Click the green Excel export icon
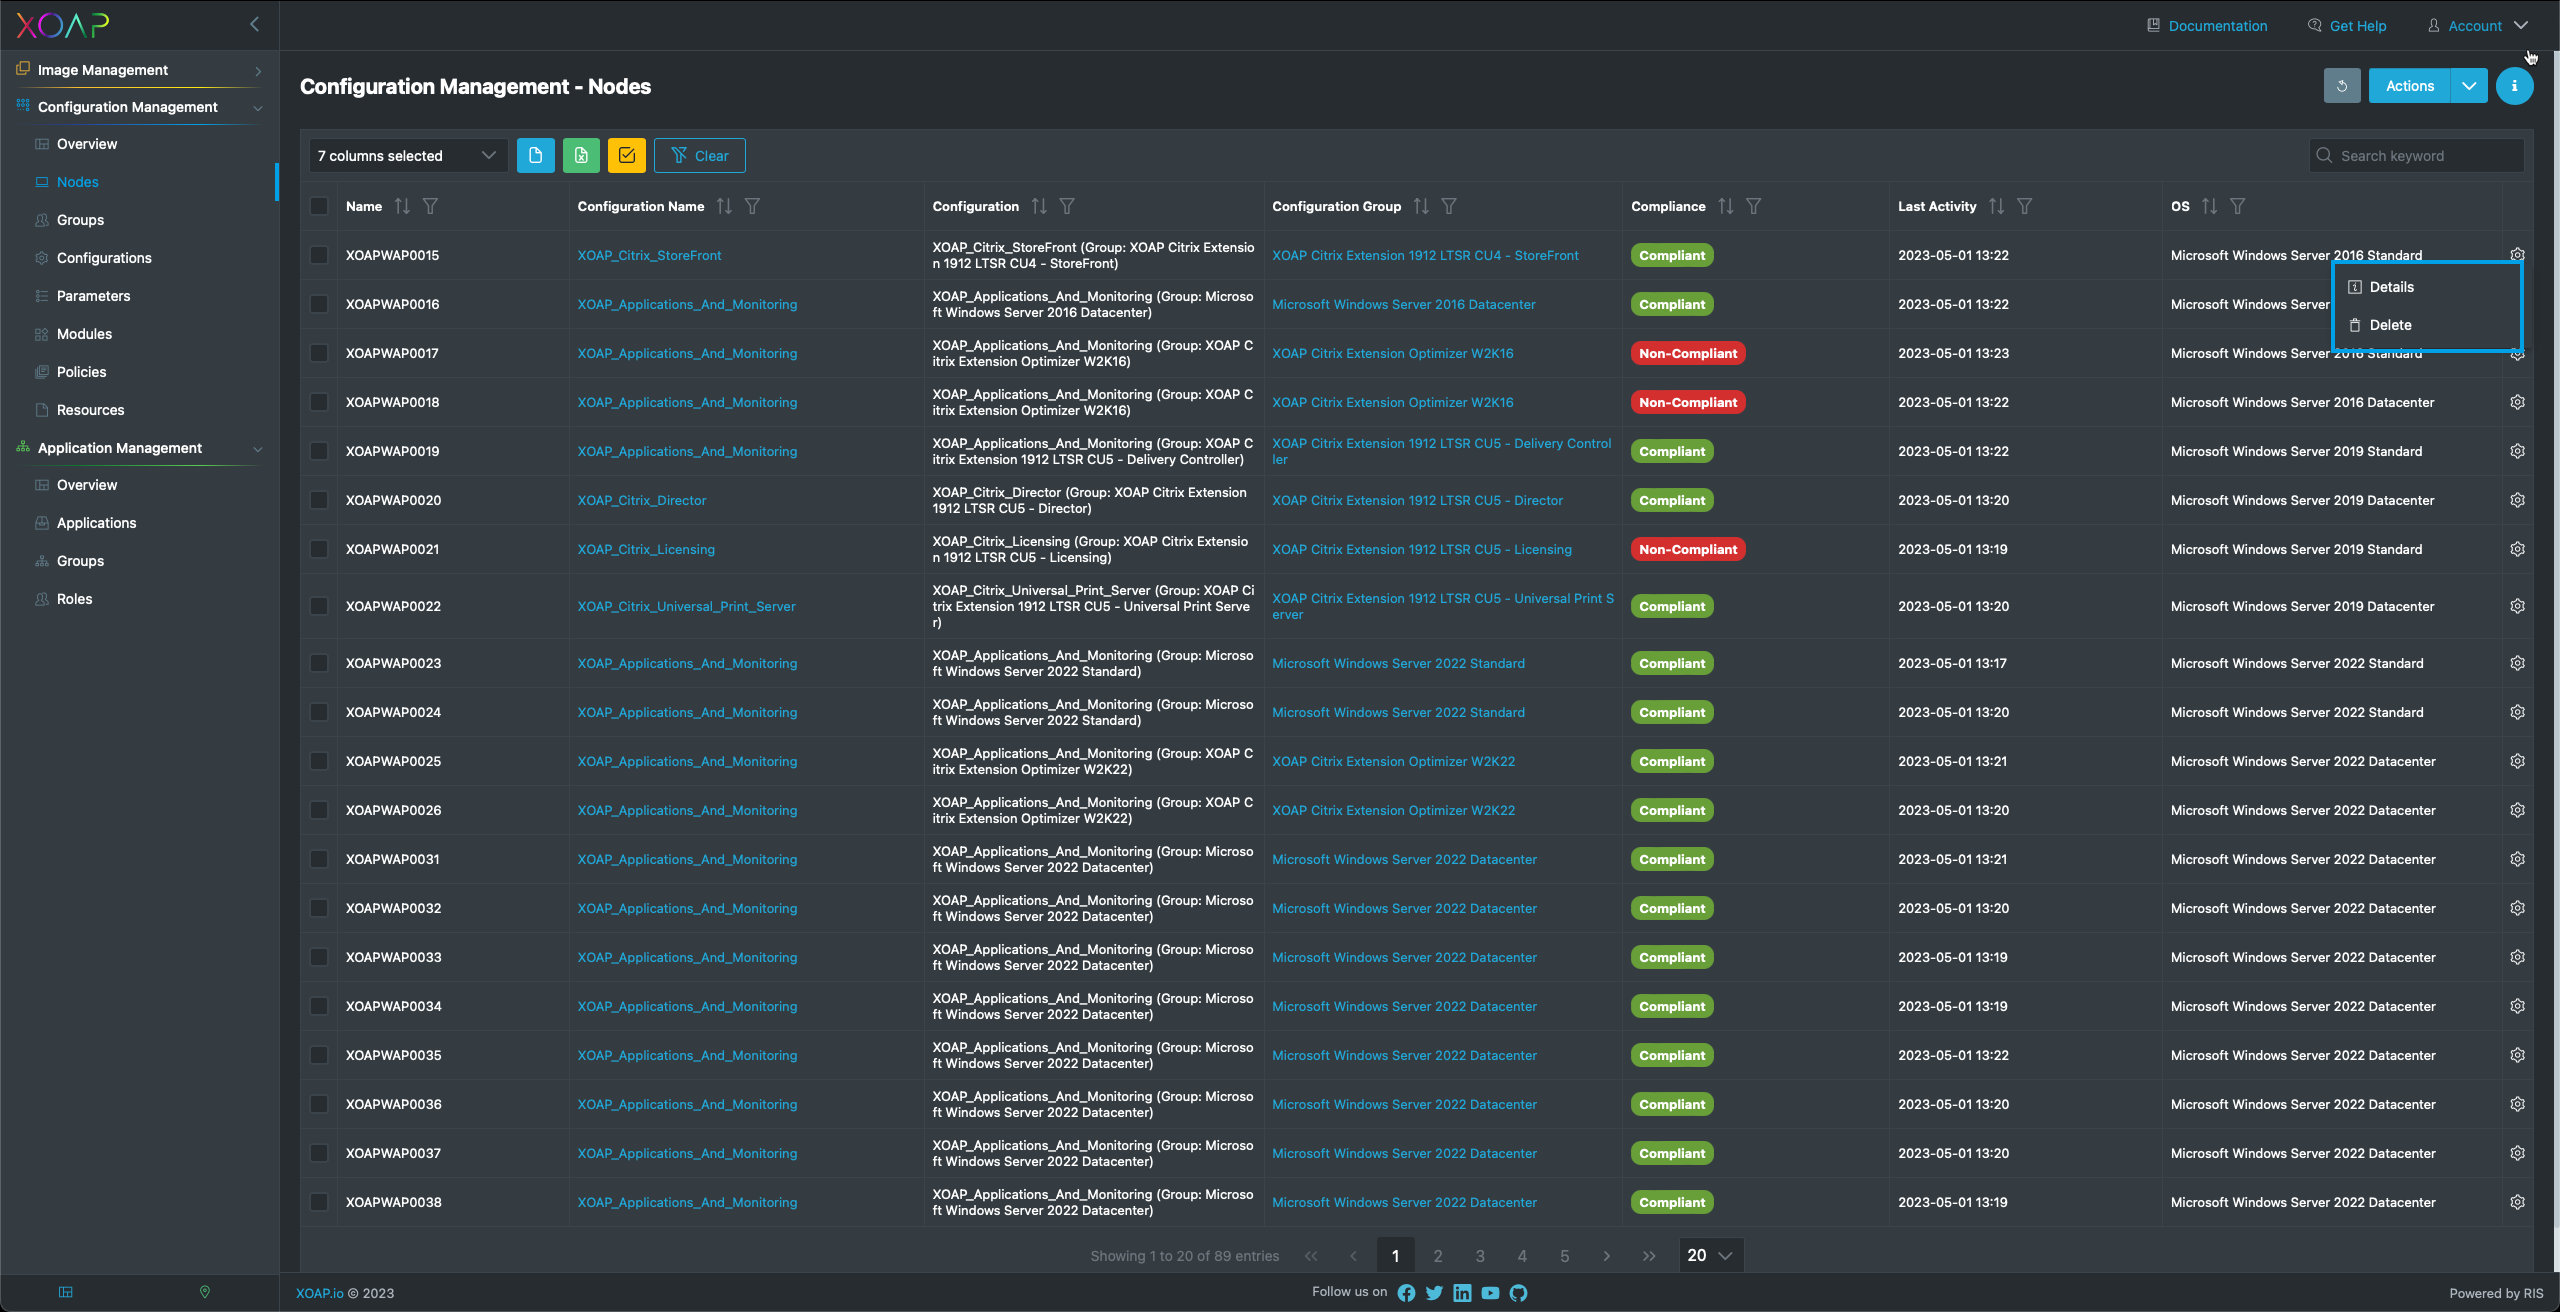2560x1312 pixels. pos(581,155)
